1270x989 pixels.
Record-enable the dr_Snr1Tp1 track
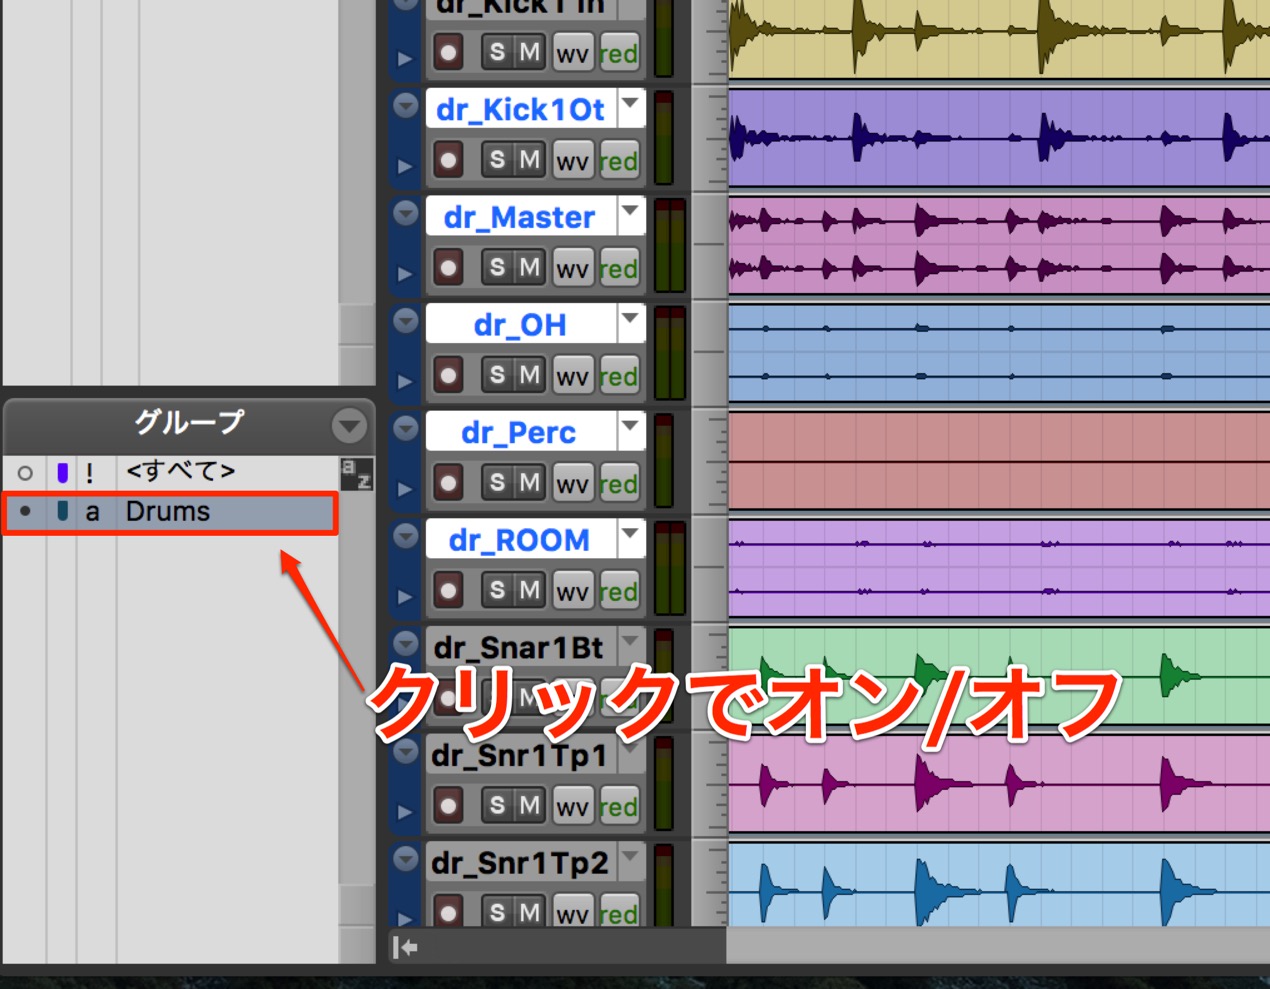[448, 807]
